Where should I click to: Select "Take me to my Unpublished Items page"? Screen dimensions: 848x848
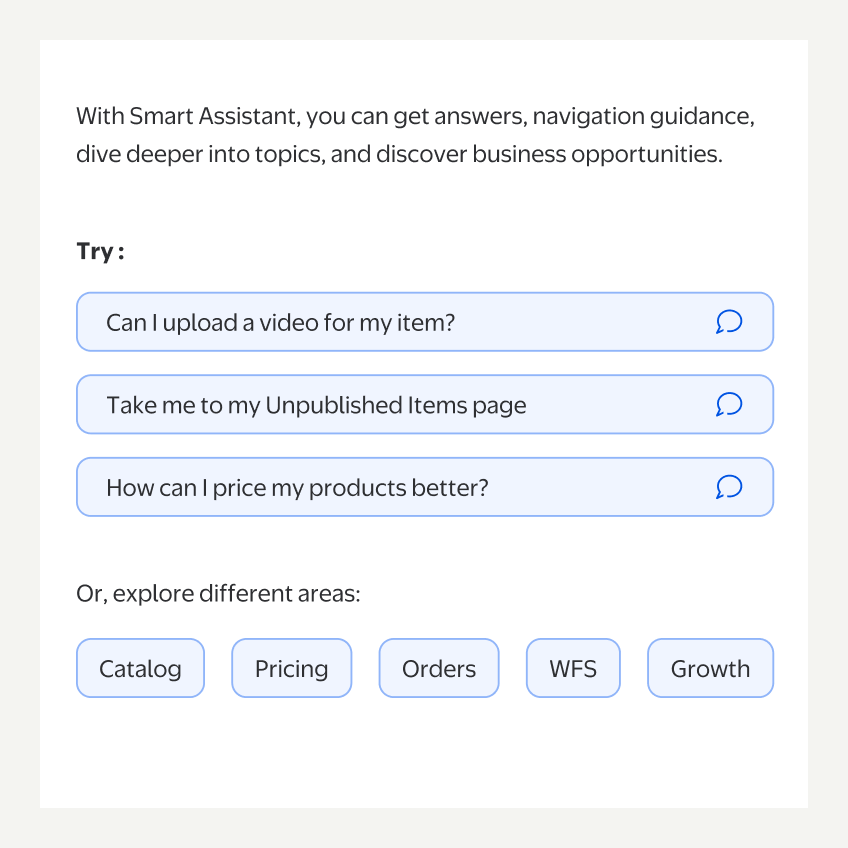coord(316,405)
